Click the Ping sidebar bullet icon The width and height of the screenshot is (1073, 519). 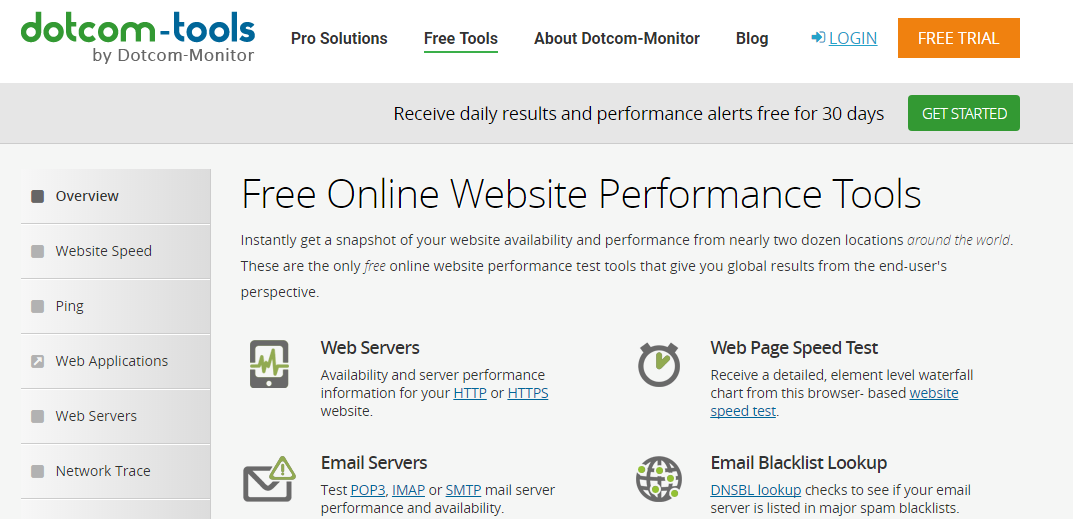[38, 306]
